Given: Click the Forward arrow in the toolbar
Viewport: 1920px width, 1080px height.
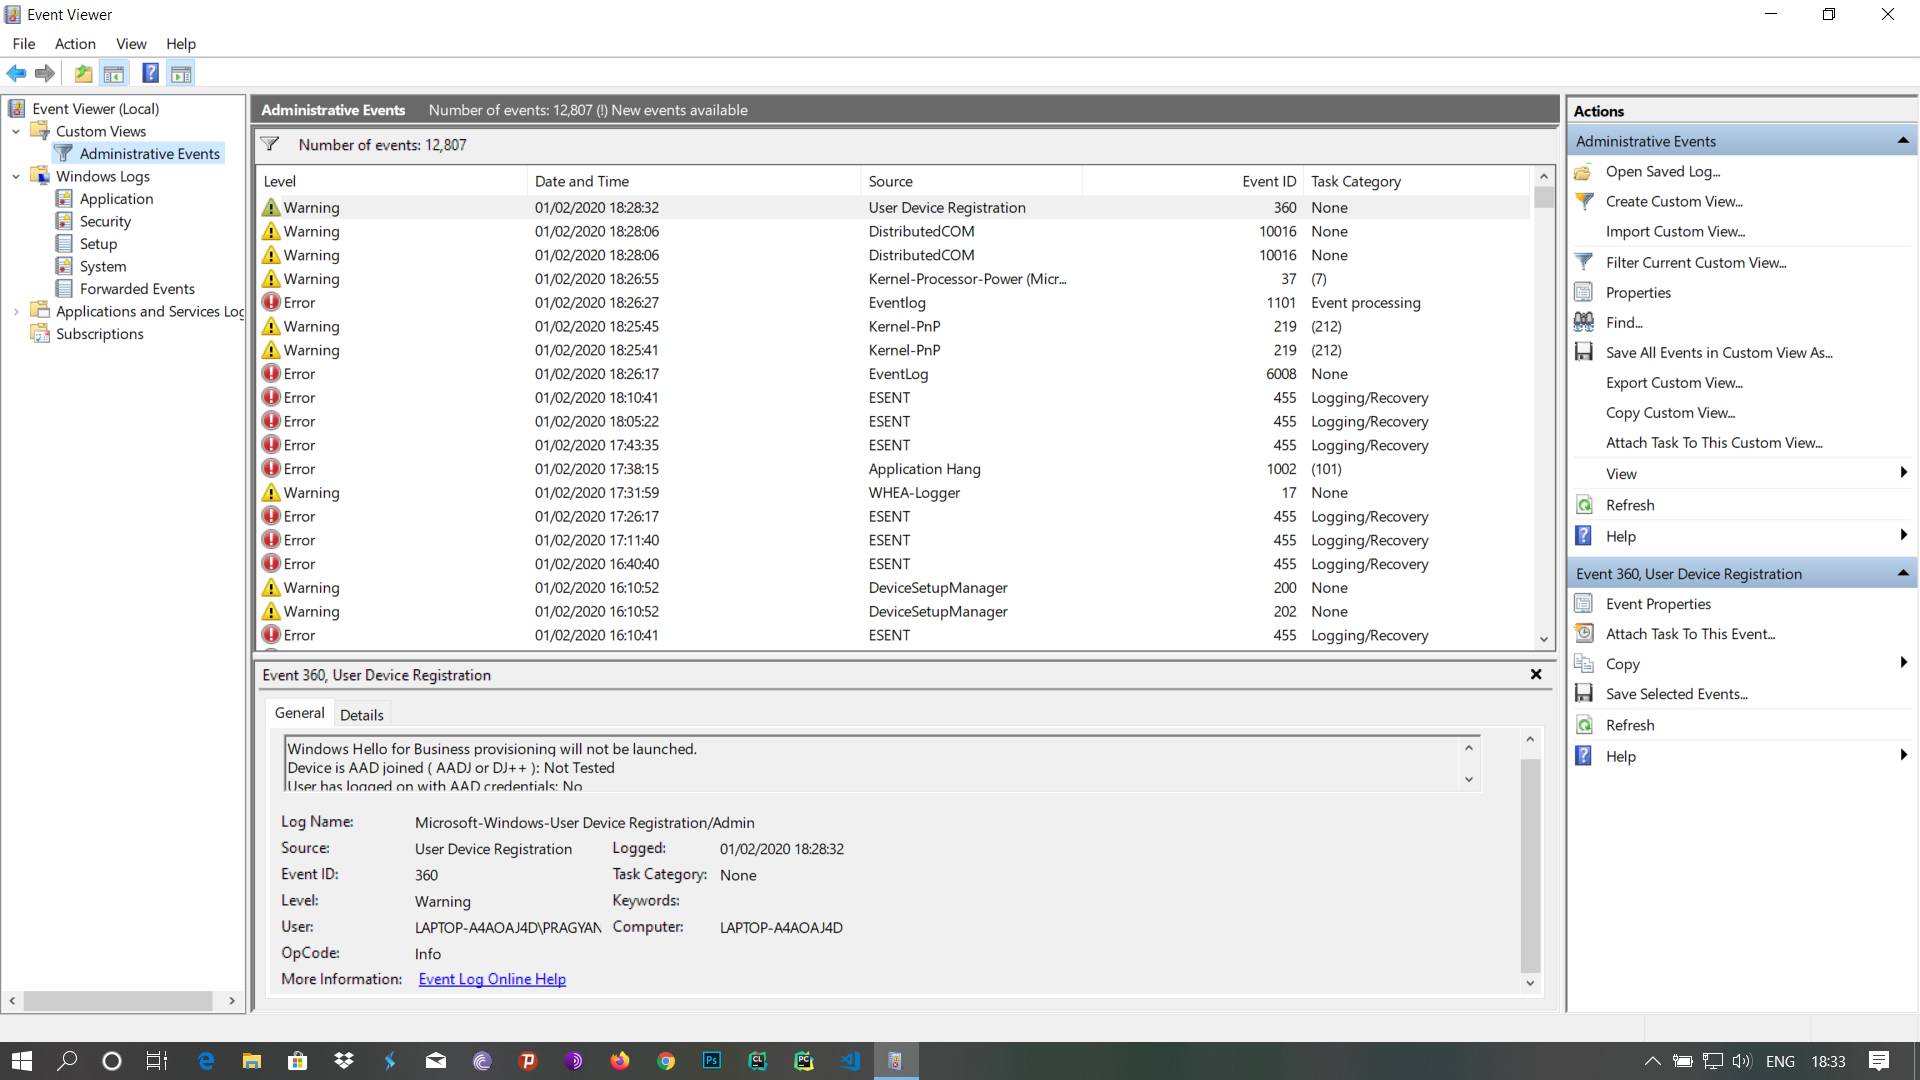Looking at the screenshot, I should [x=45, y=73].
